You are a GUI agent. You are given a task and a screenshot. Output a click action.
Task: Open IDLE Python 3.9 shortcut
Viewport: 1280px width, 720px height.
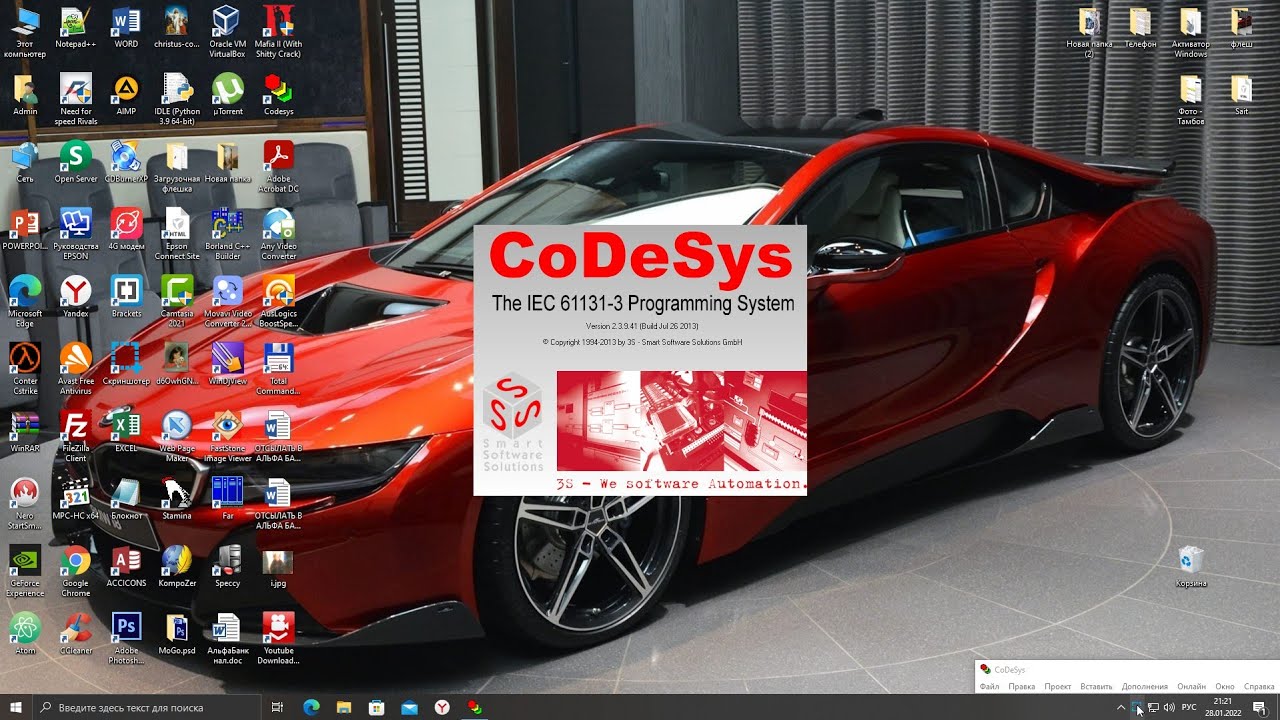tap(177, 101)
